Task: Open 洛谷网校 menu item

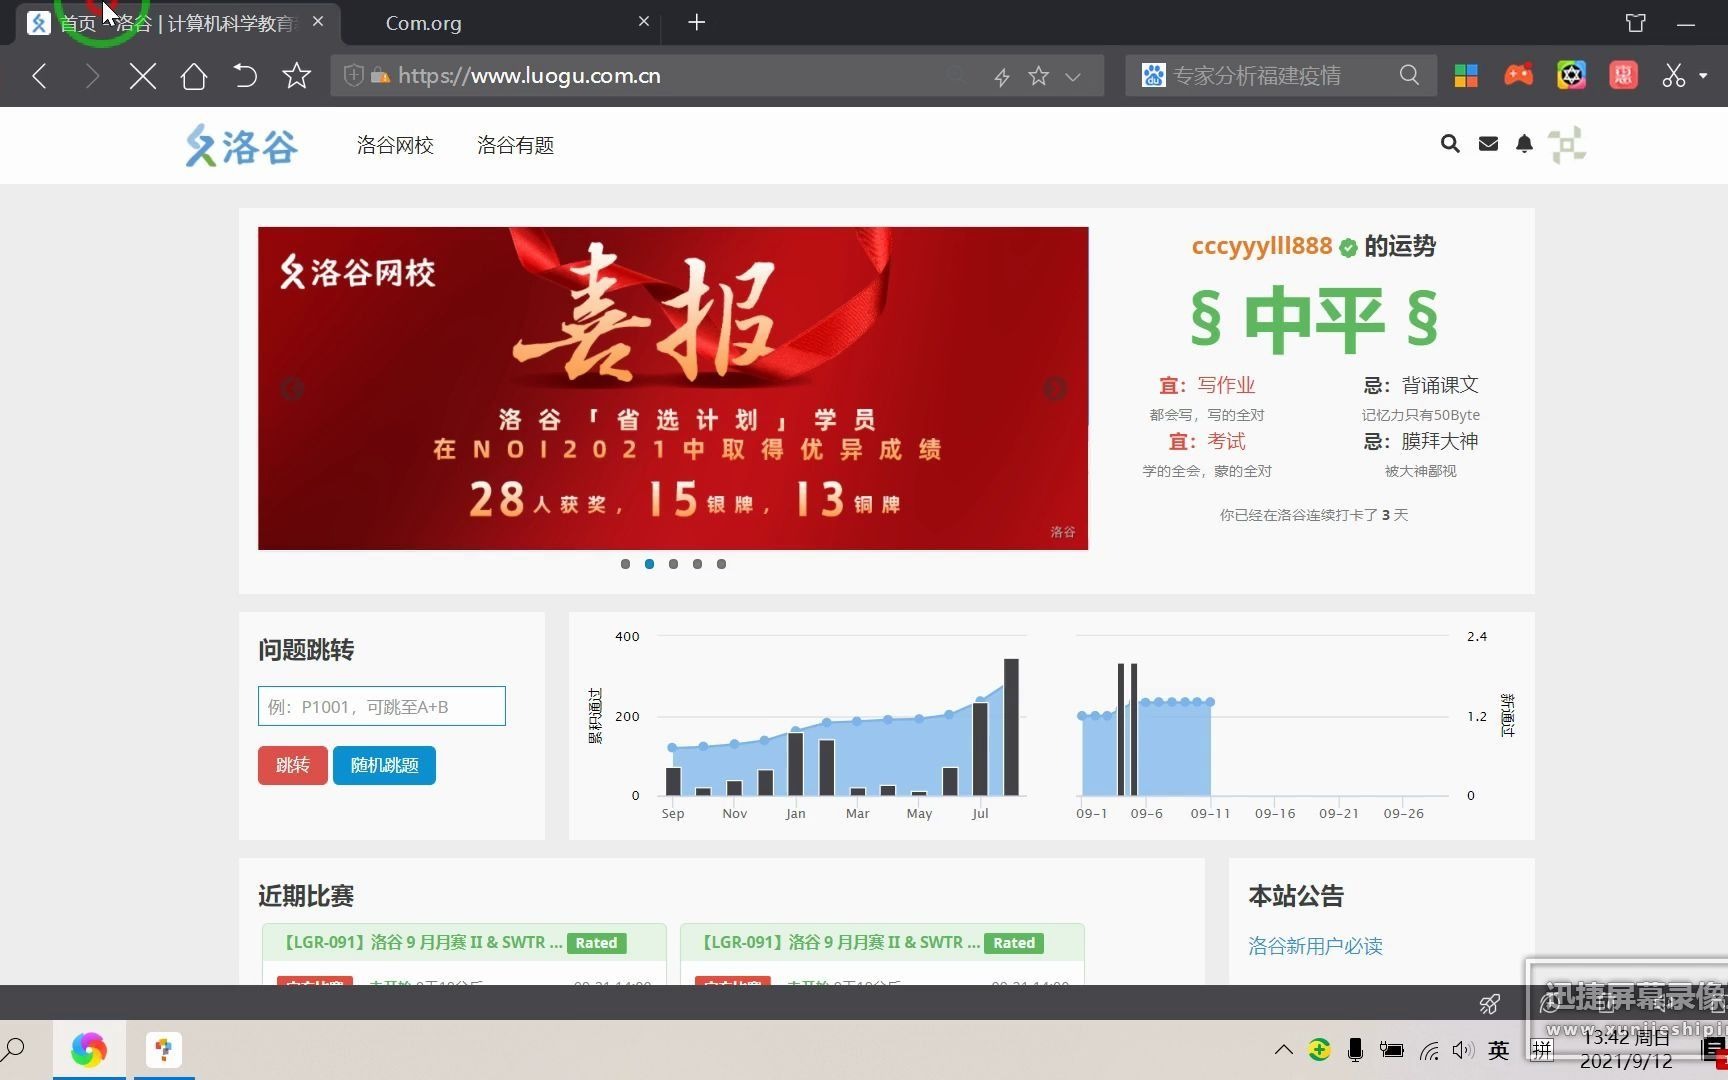Action: pos(395,146)
